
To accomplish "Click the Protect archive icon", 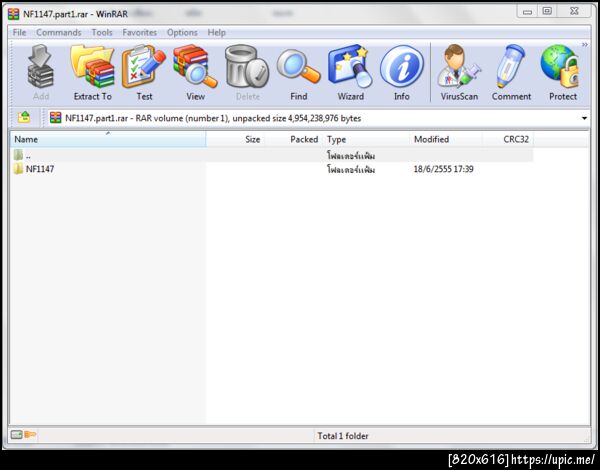I will pyautogui.click(x=561, y=72).
